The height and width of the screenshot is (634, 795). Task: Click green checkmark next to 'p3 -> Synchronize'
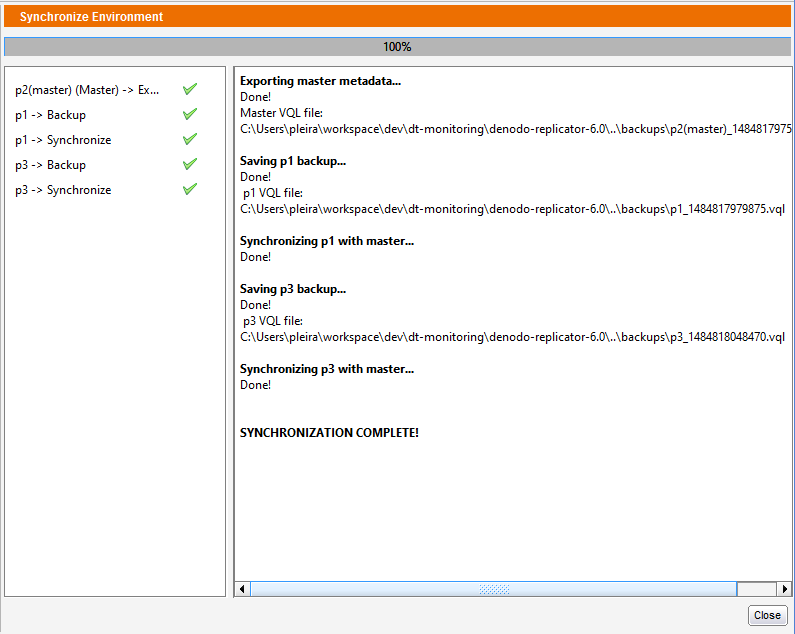tap(190, 189)
